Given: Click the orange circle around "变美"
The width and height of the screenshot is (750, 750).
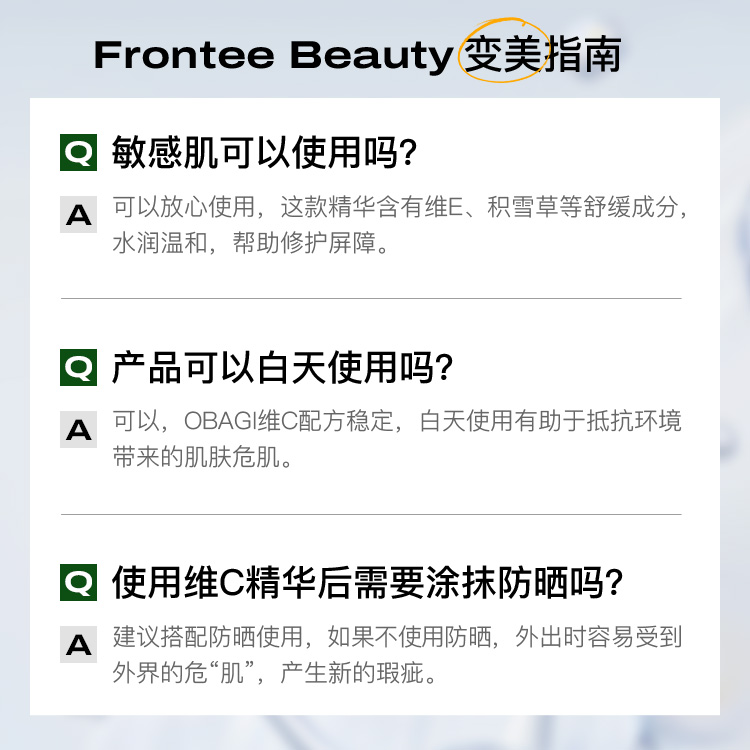Looking at the screenshot, I should (502, 53).
